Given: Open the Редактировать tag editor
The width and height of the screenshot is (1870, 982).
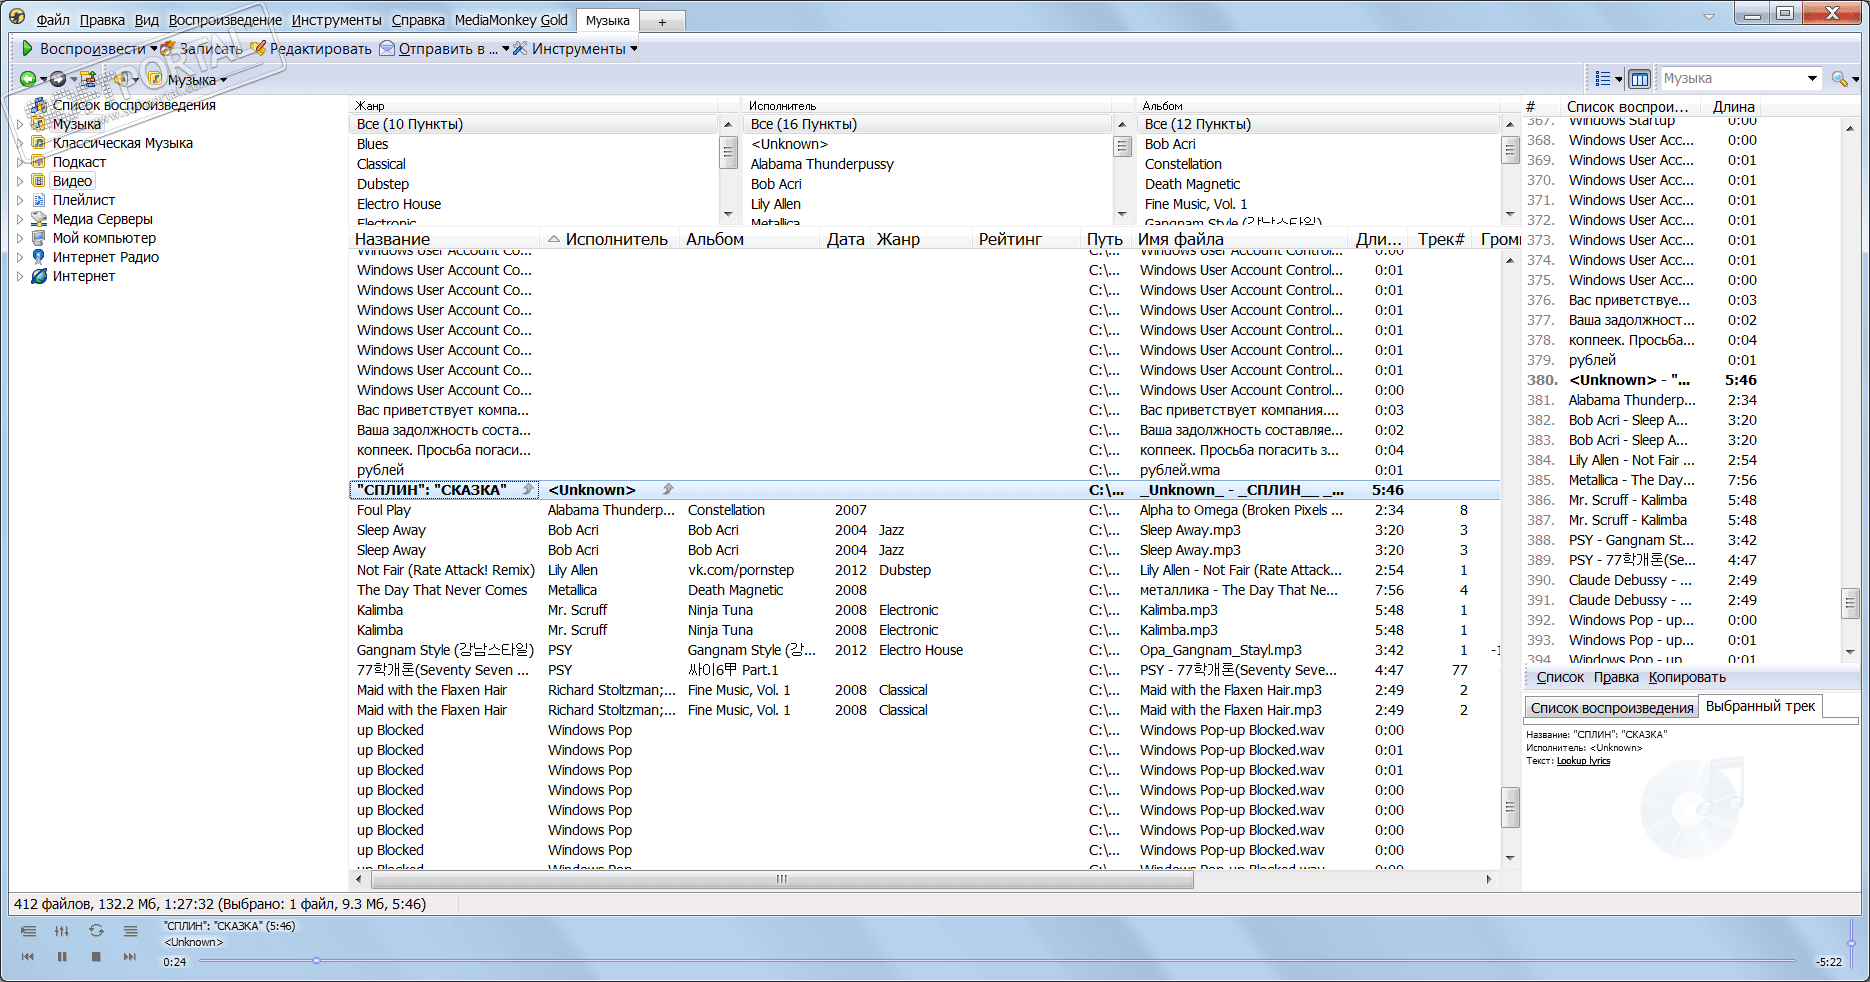Looking at the screenshot, I should [311, 48].
